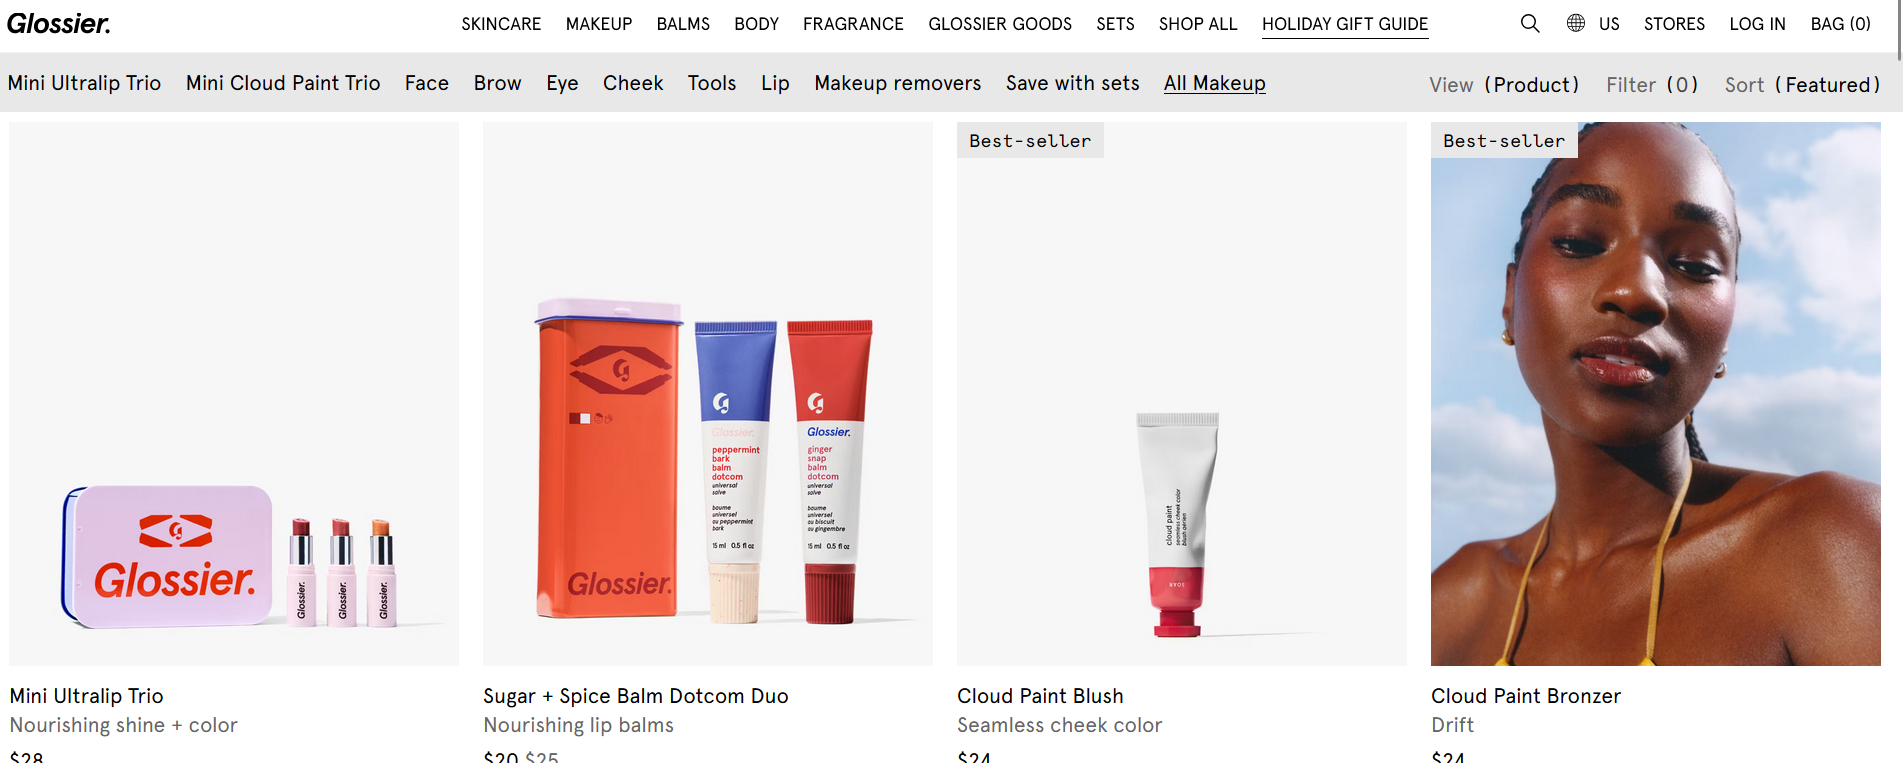Viewport: 1903px width, 763px height.
Task: Open the Sort (Featured) dropdown
Action: pyautogui.click(x=1802, y=85)
